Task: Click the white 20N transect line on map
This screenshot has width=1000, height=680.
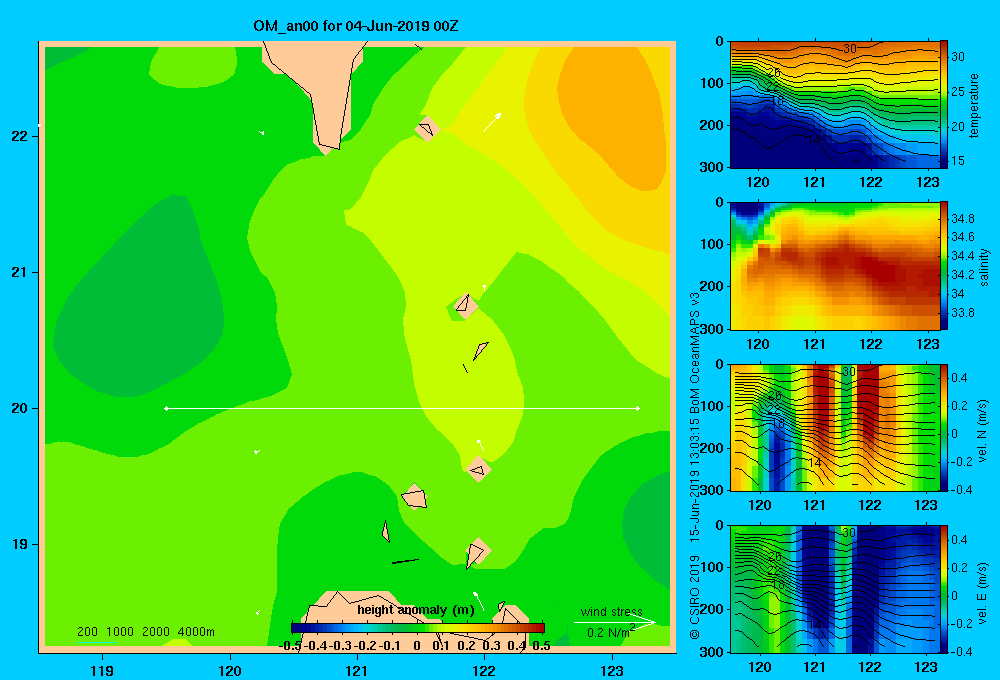Action: click(x=402, y=408)
